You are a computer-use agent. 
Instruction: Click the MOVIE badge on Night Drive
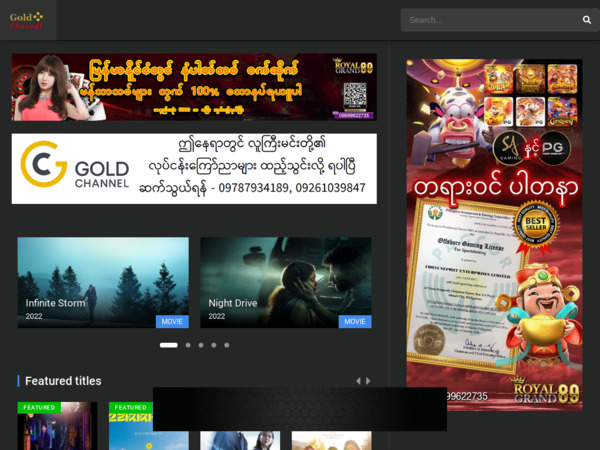point(355,321)
